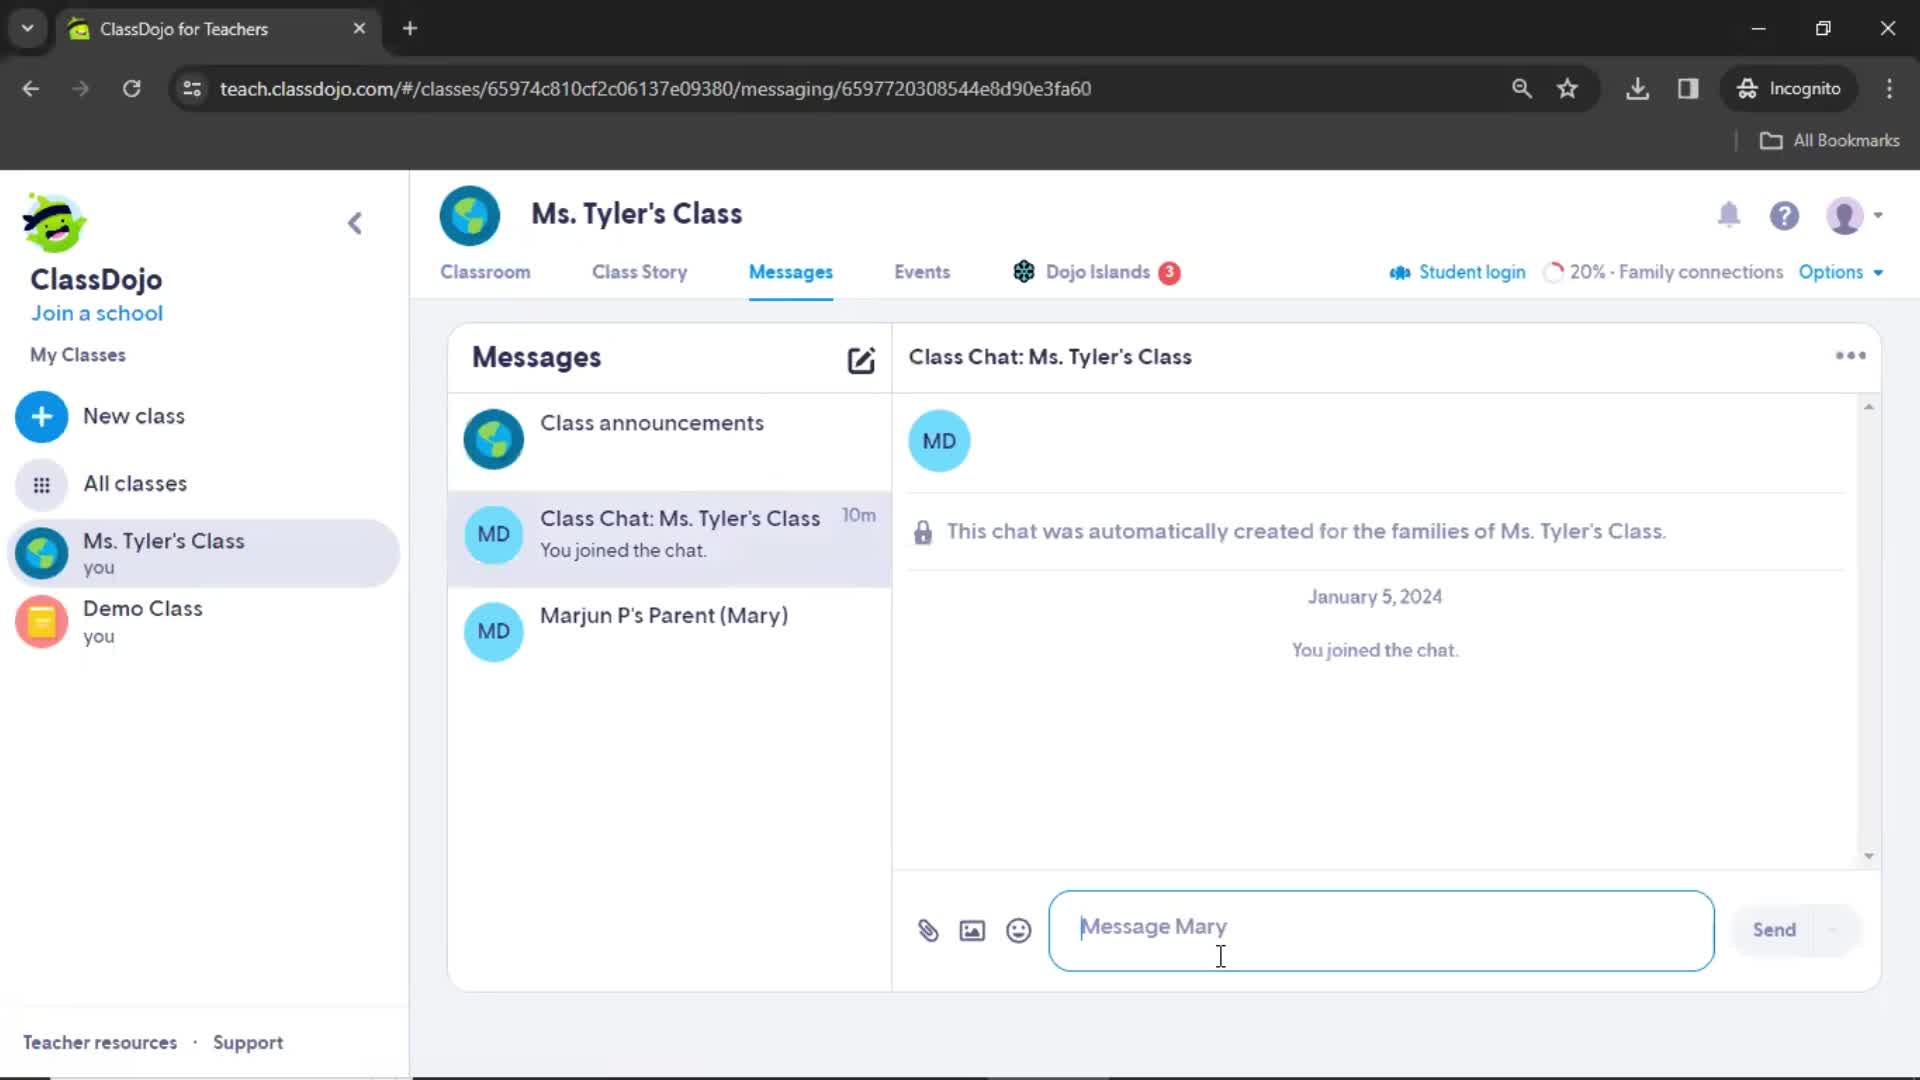This screenshot has width=1920, height=1080.
Task: Click the Class Chat: Ms. Tyler's Class header title
Action: click(1050, 357)
